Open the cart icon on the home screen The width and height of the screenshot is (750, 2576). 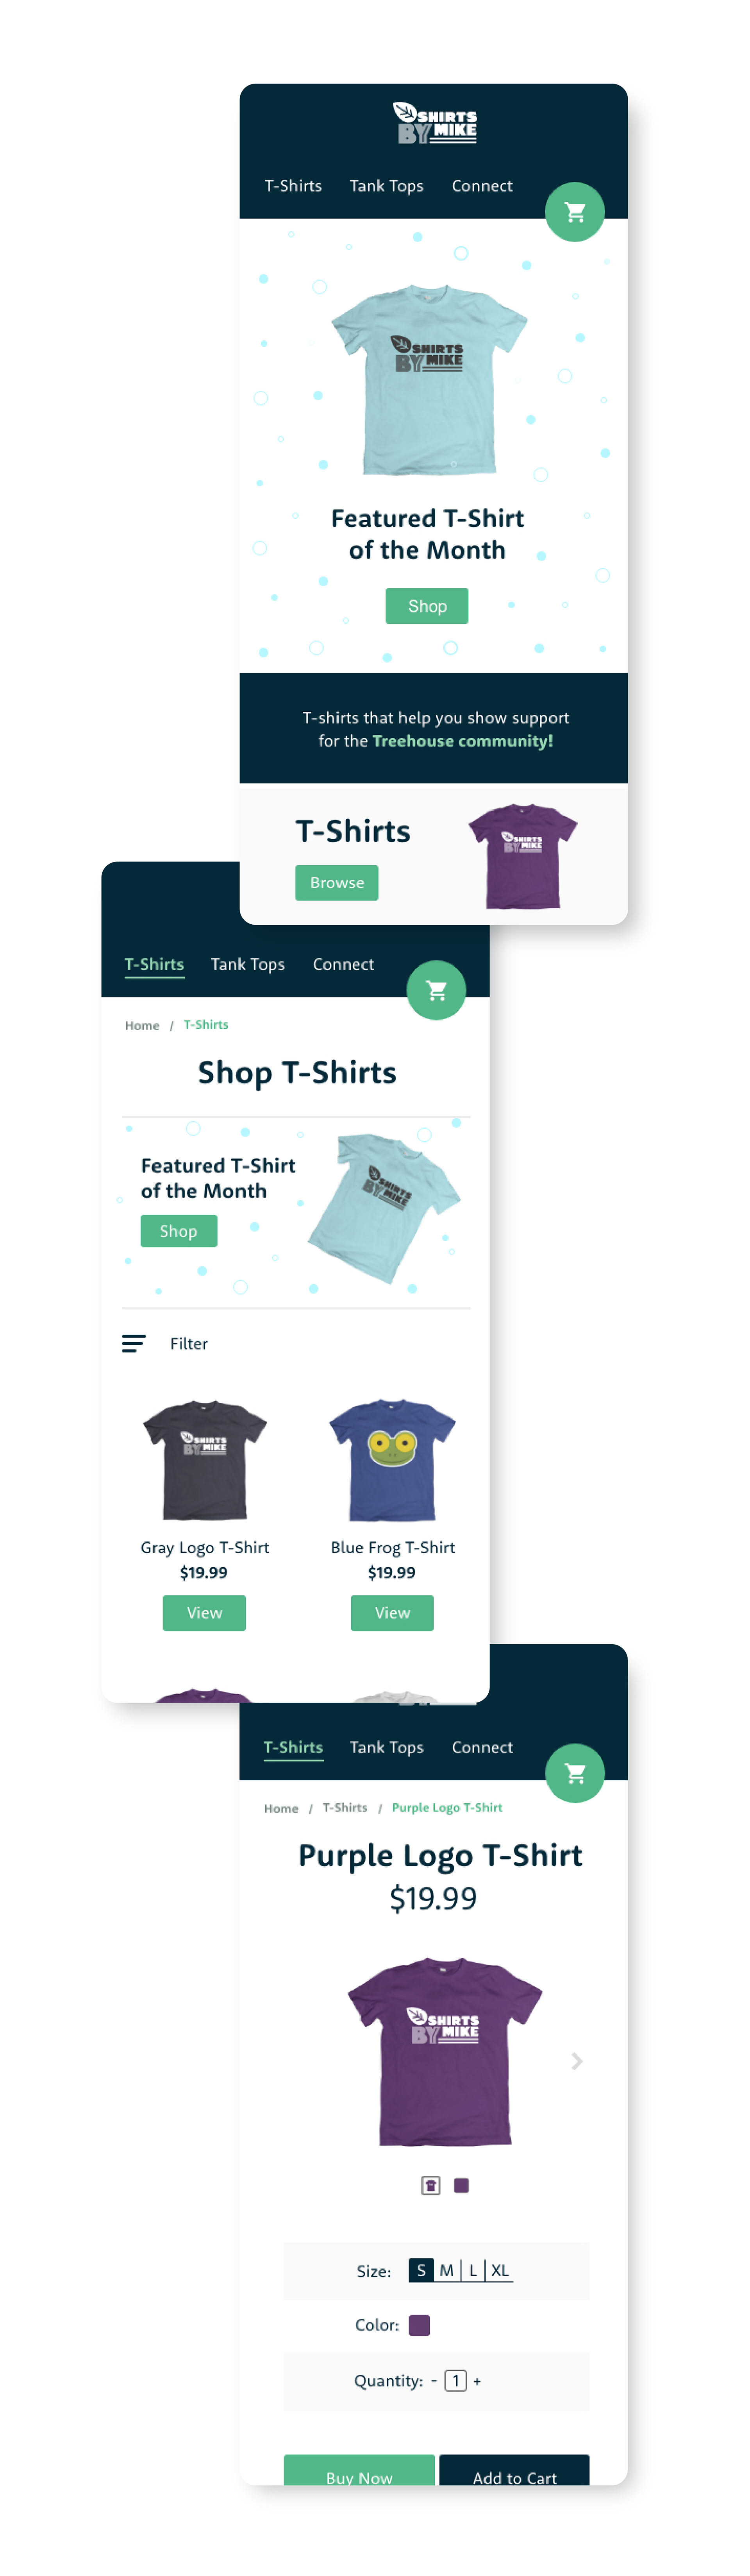pos(575,212)
